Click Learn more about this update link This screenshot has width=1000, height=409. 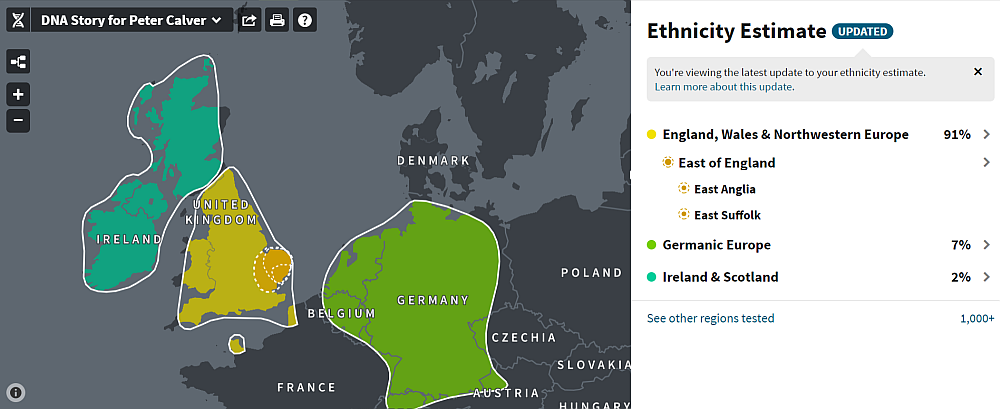pos(724,87)
